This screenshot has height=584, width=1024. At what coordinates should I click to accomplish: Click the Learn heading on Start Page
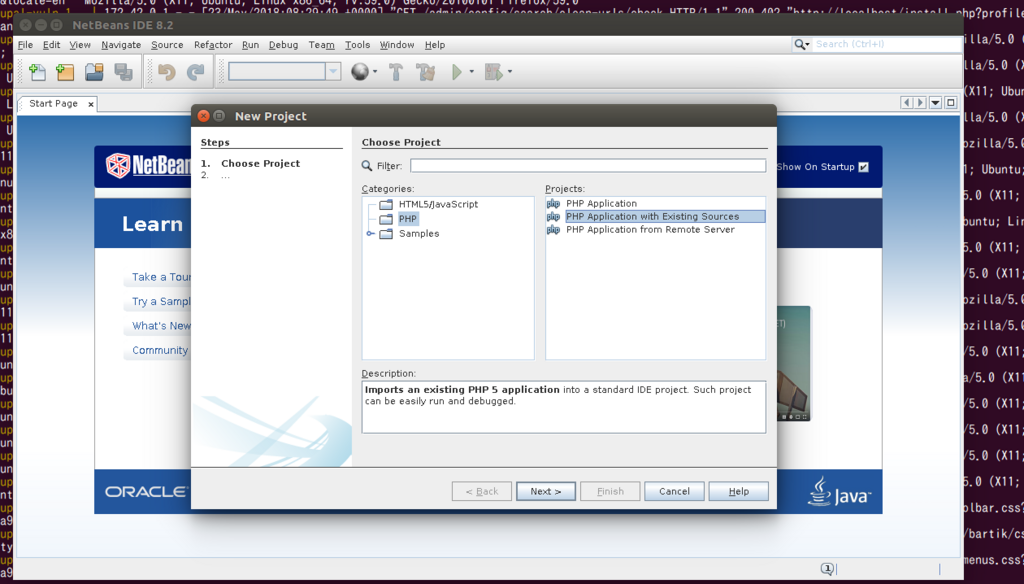pyautogui.click(x=152, y=224)
